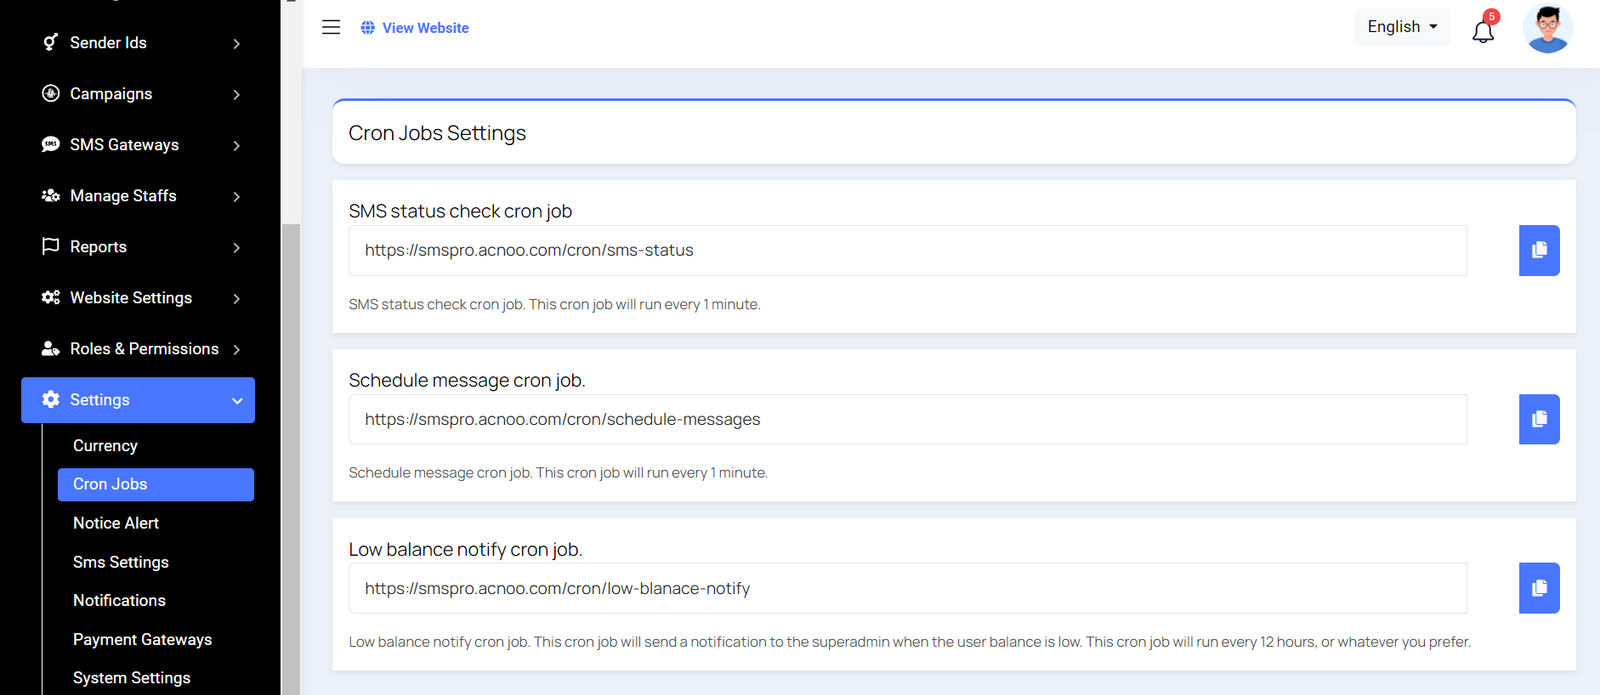Click the Schedule message 'every 1 minute' description
1600x695 pixels.
click(558, 472)
